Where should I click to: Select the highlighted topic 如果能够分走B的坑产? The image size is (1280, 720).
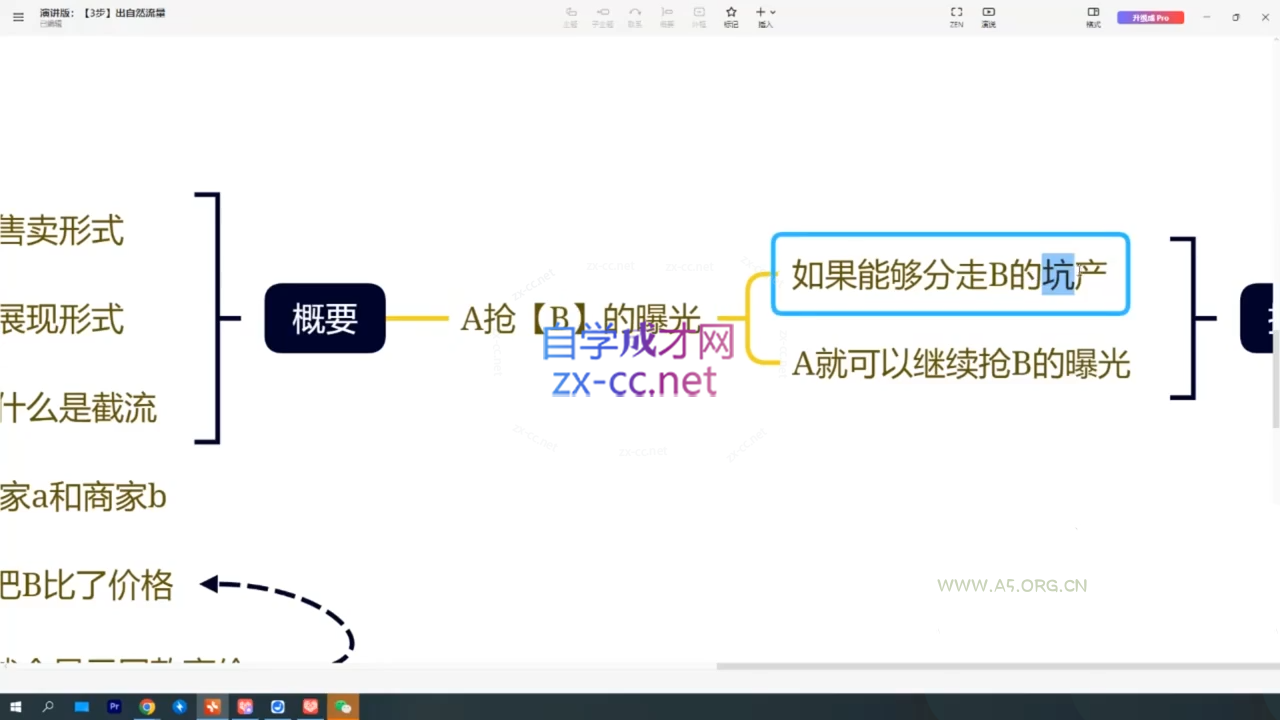pos(949,275)
